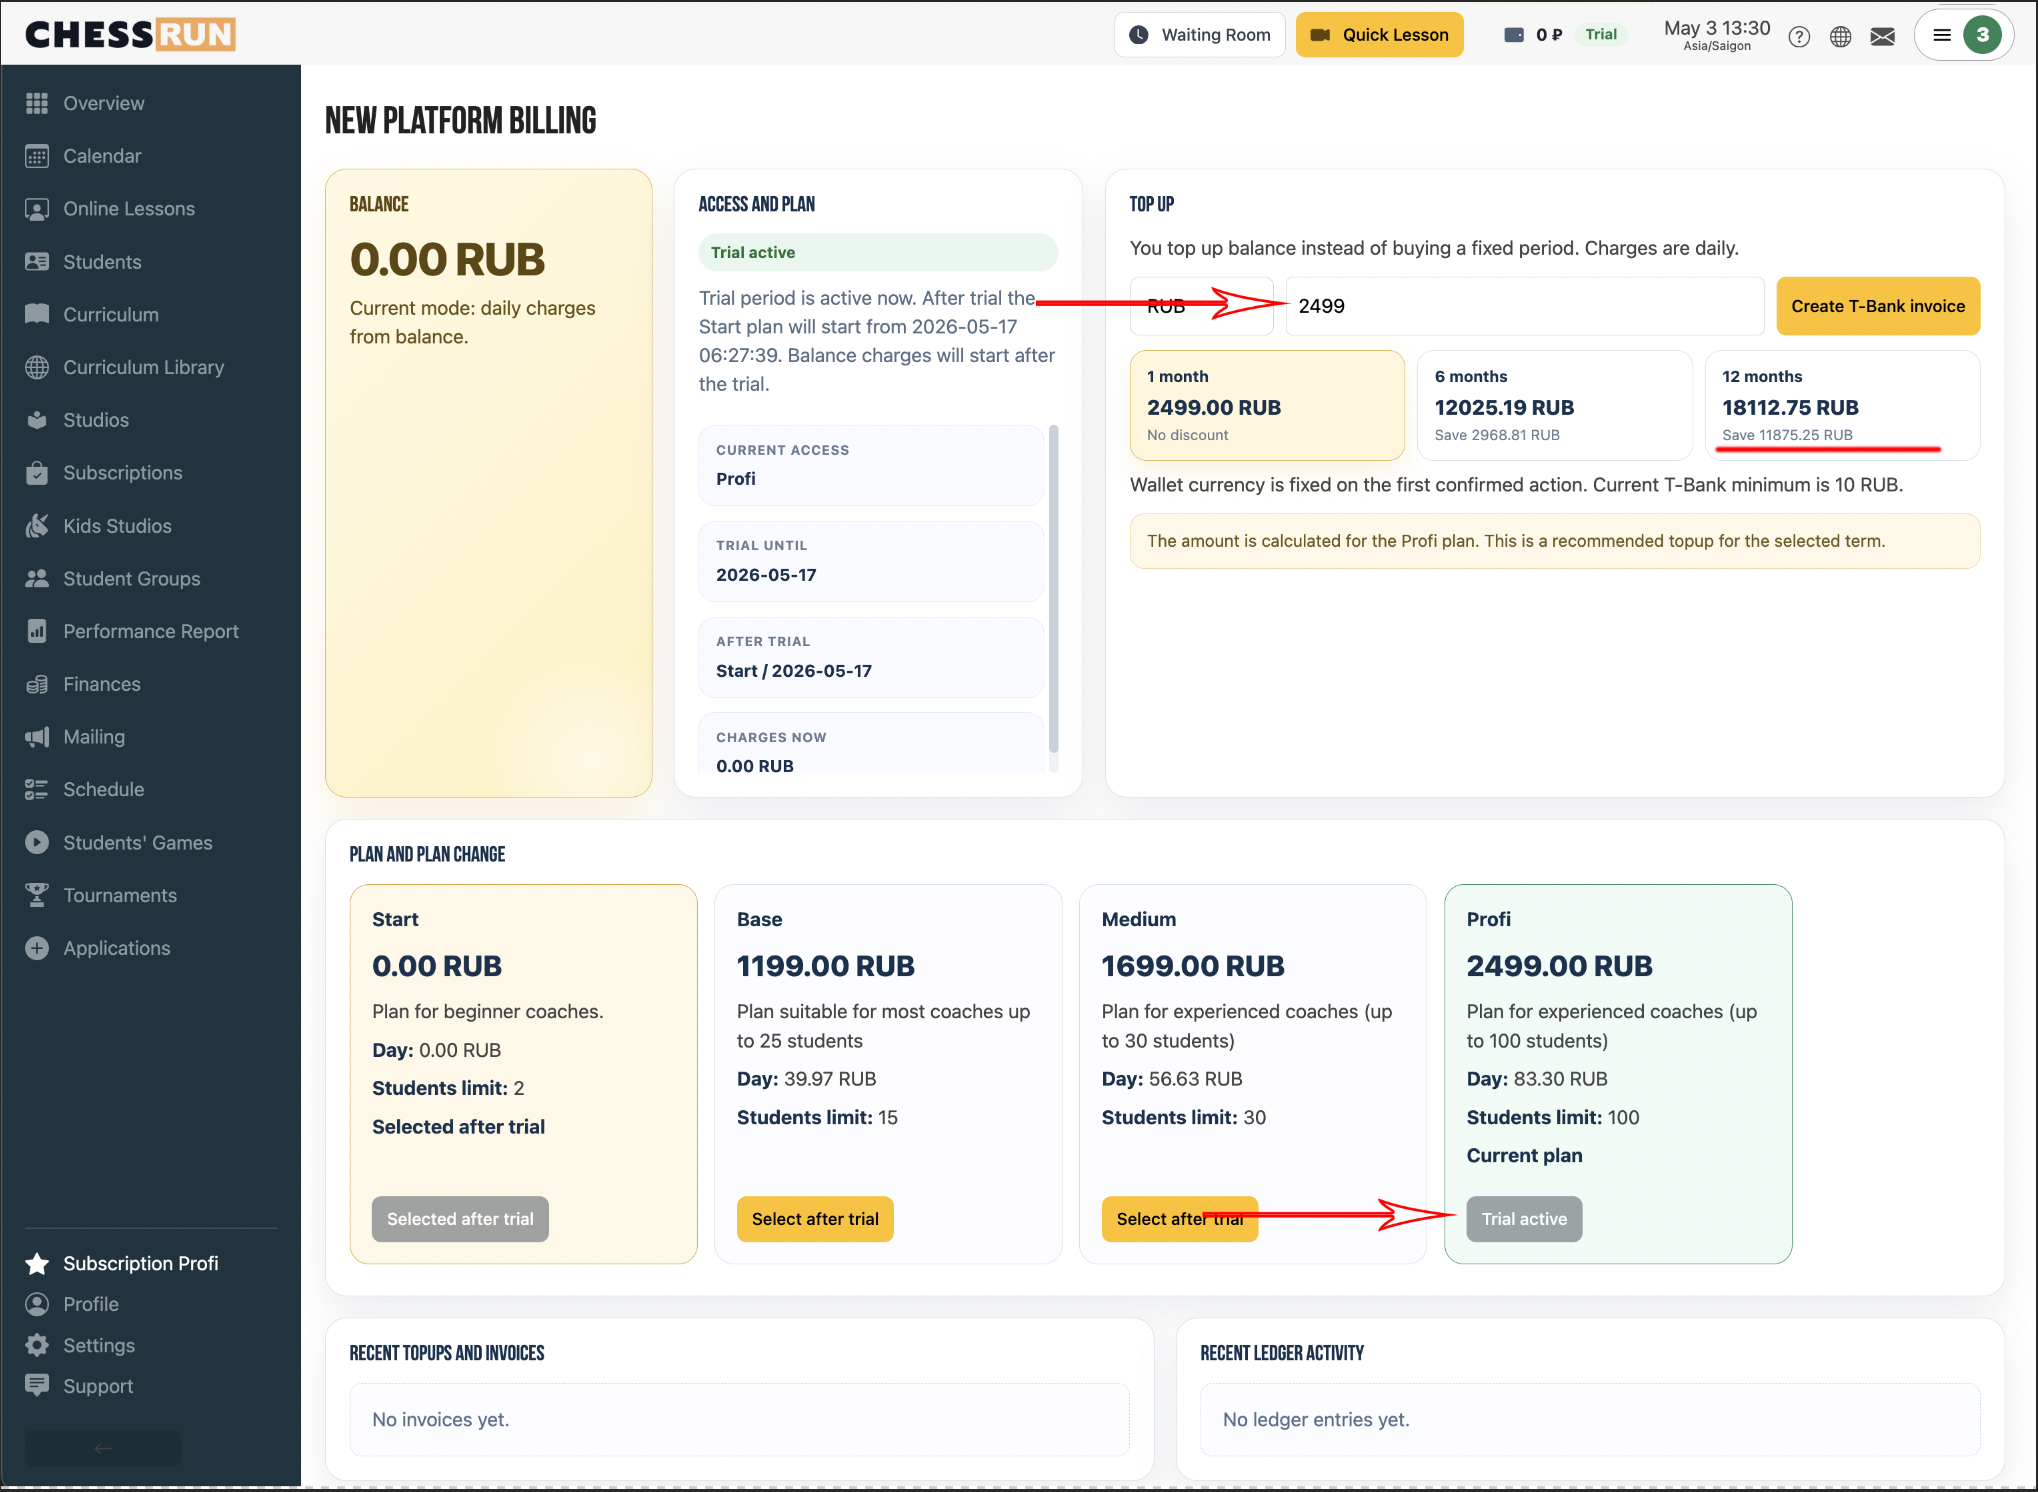
Task: Open the help question mark icon
Action: (x=1799, y=37)
